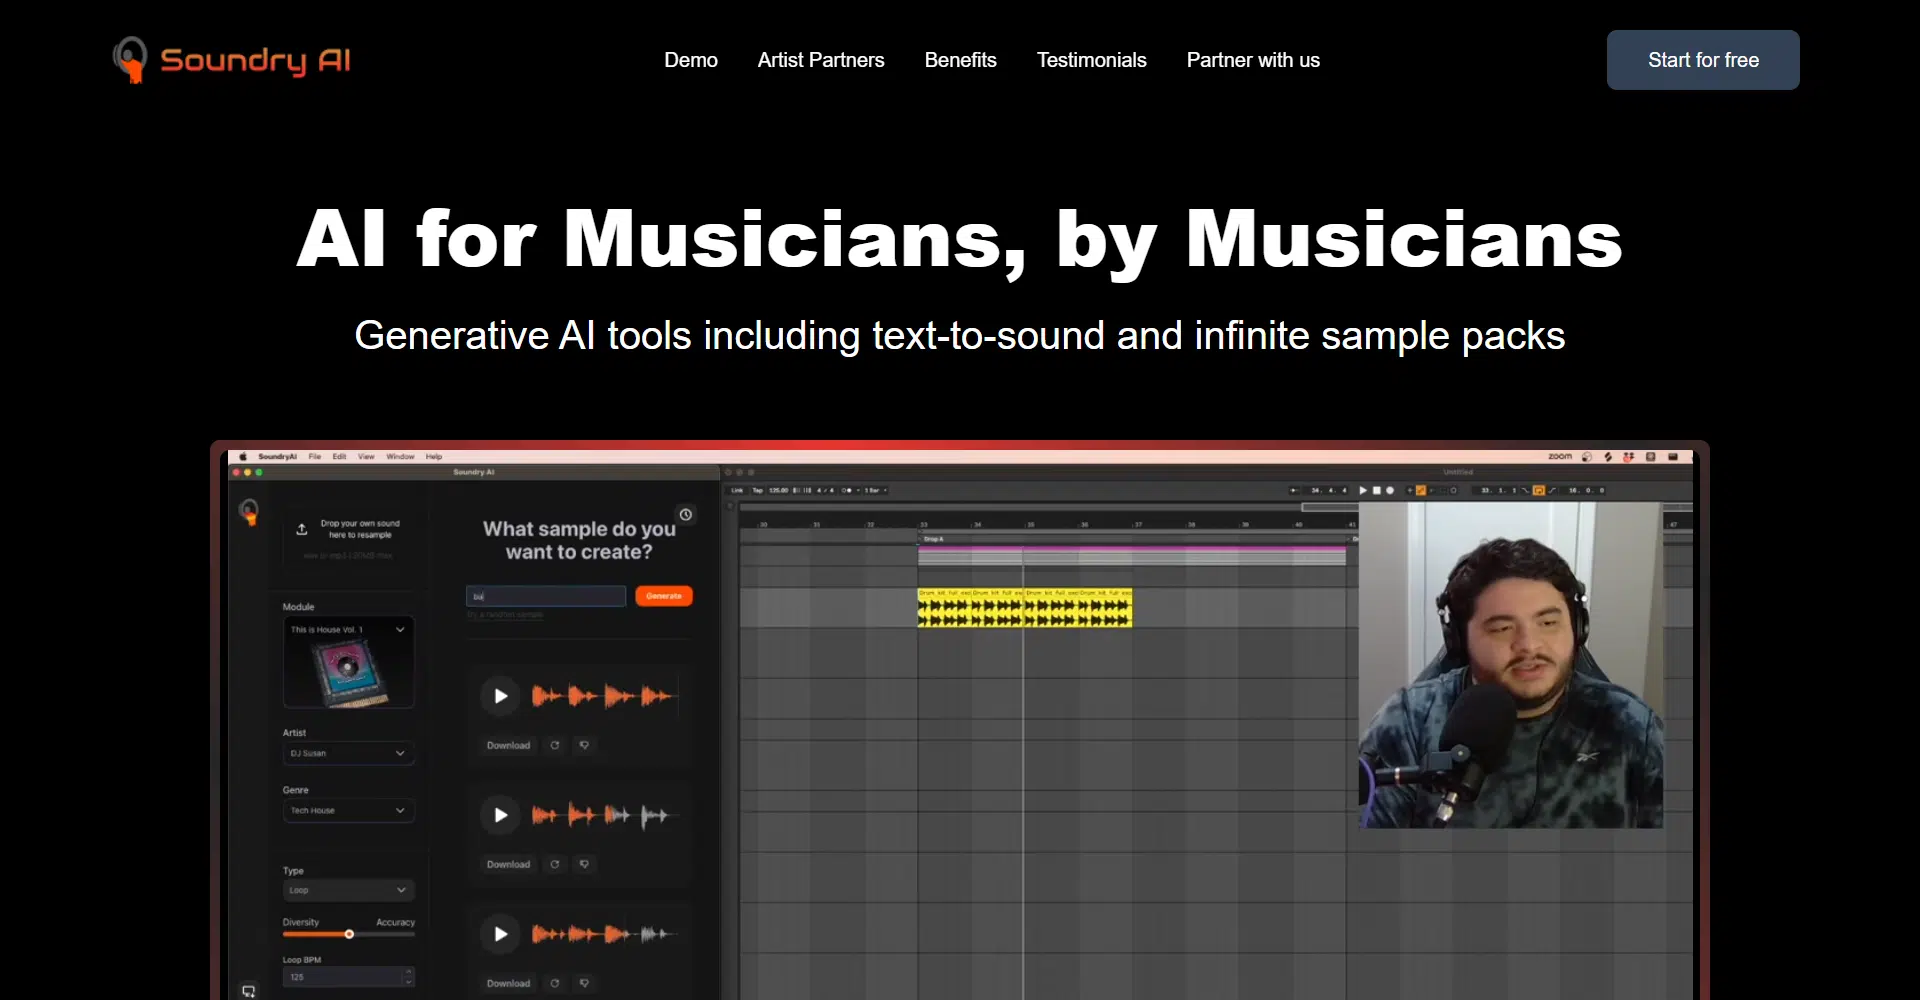The image size is (1920, 1000).
Task: Dislike the second sample with thumbs-down icon
Action: point(585,864)
